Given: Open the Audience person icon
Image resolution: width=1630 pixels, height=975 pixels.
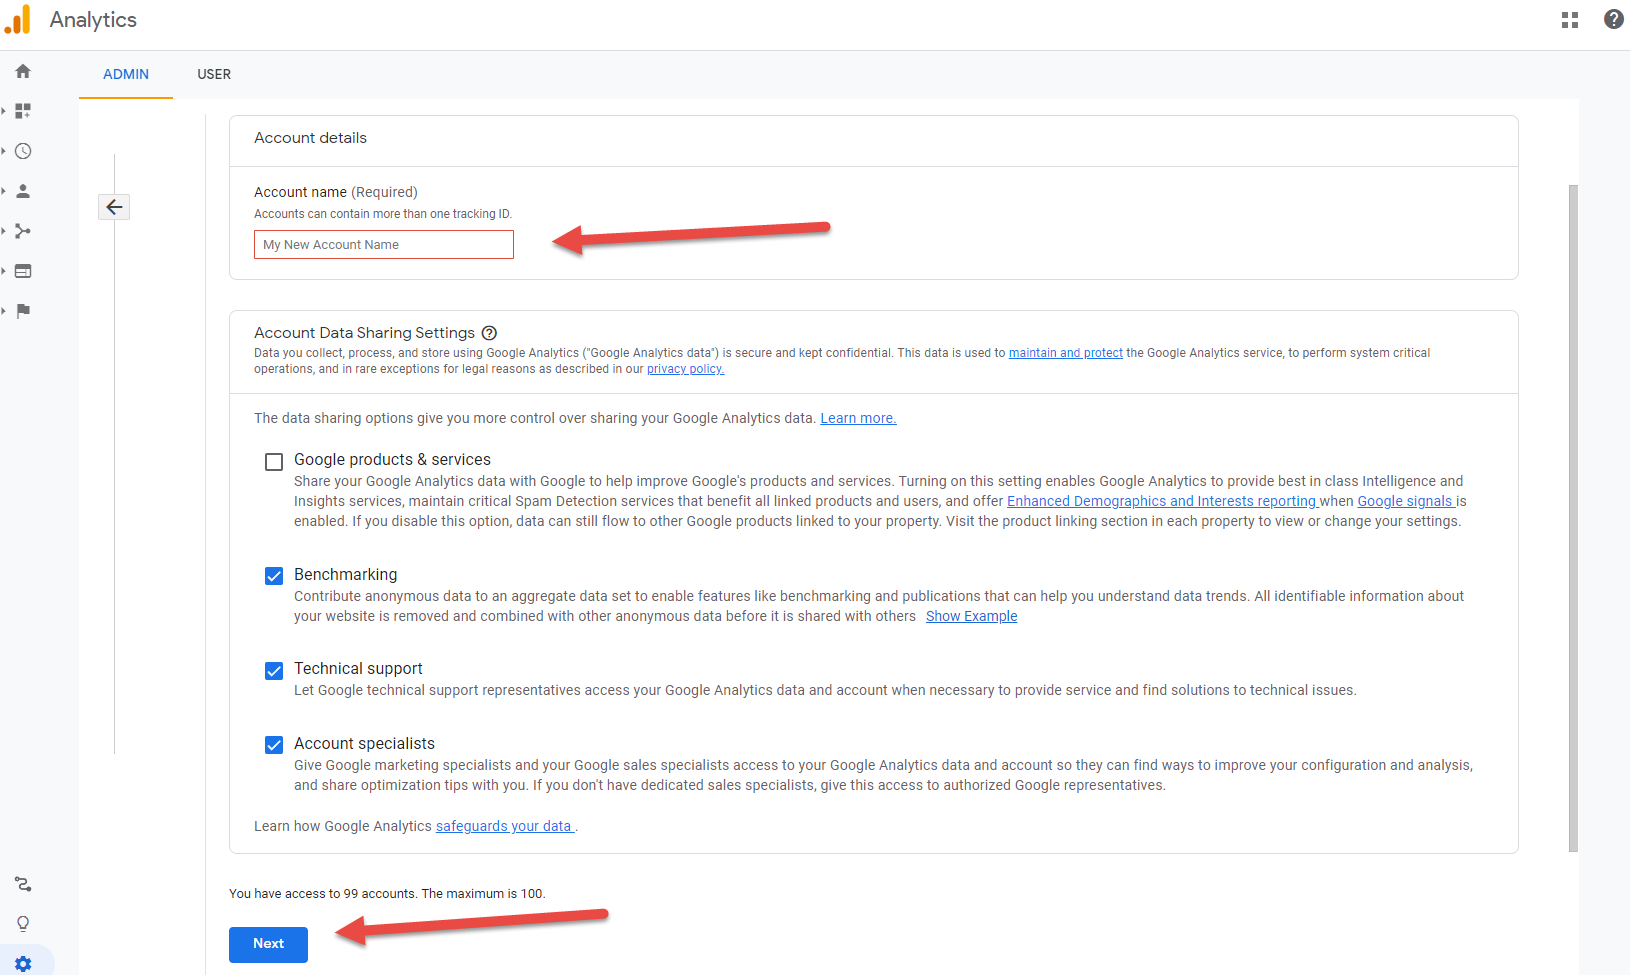Looking at the screenshot, I should [x=23, y=191].
